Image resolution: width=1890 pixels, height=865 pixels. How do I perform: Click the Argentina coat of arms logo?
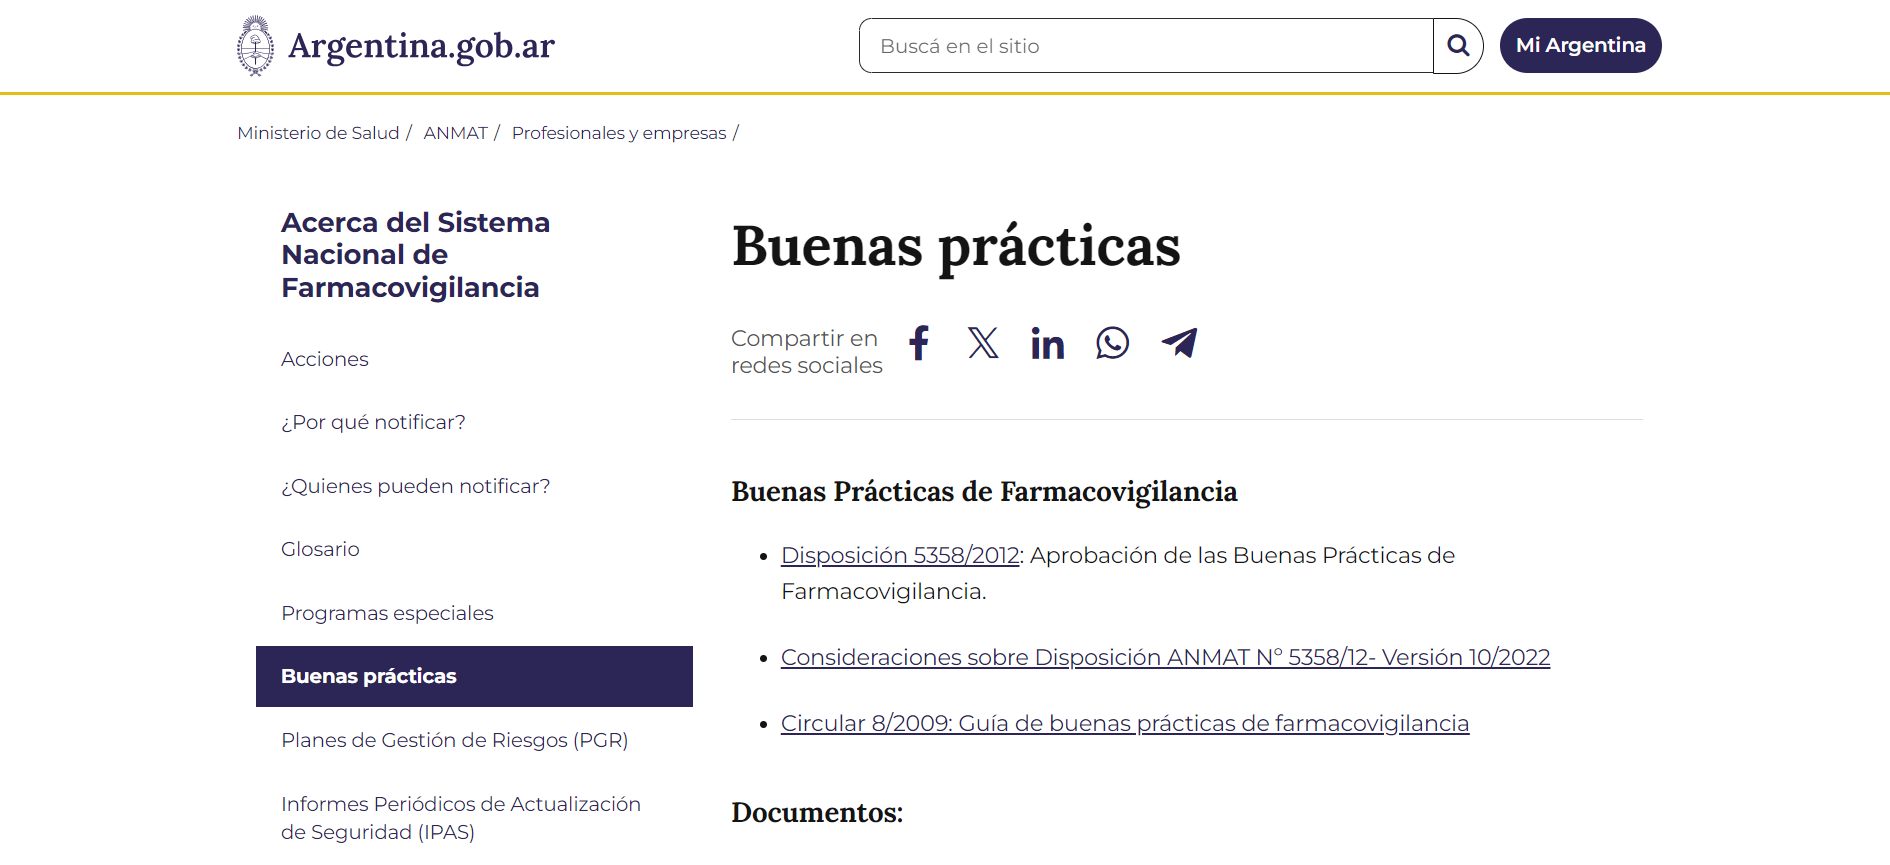(256, 46)
